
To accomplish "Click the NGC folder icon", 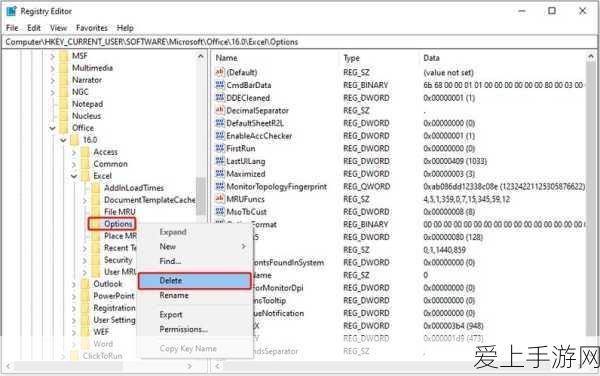I will (x=64, y=92).
